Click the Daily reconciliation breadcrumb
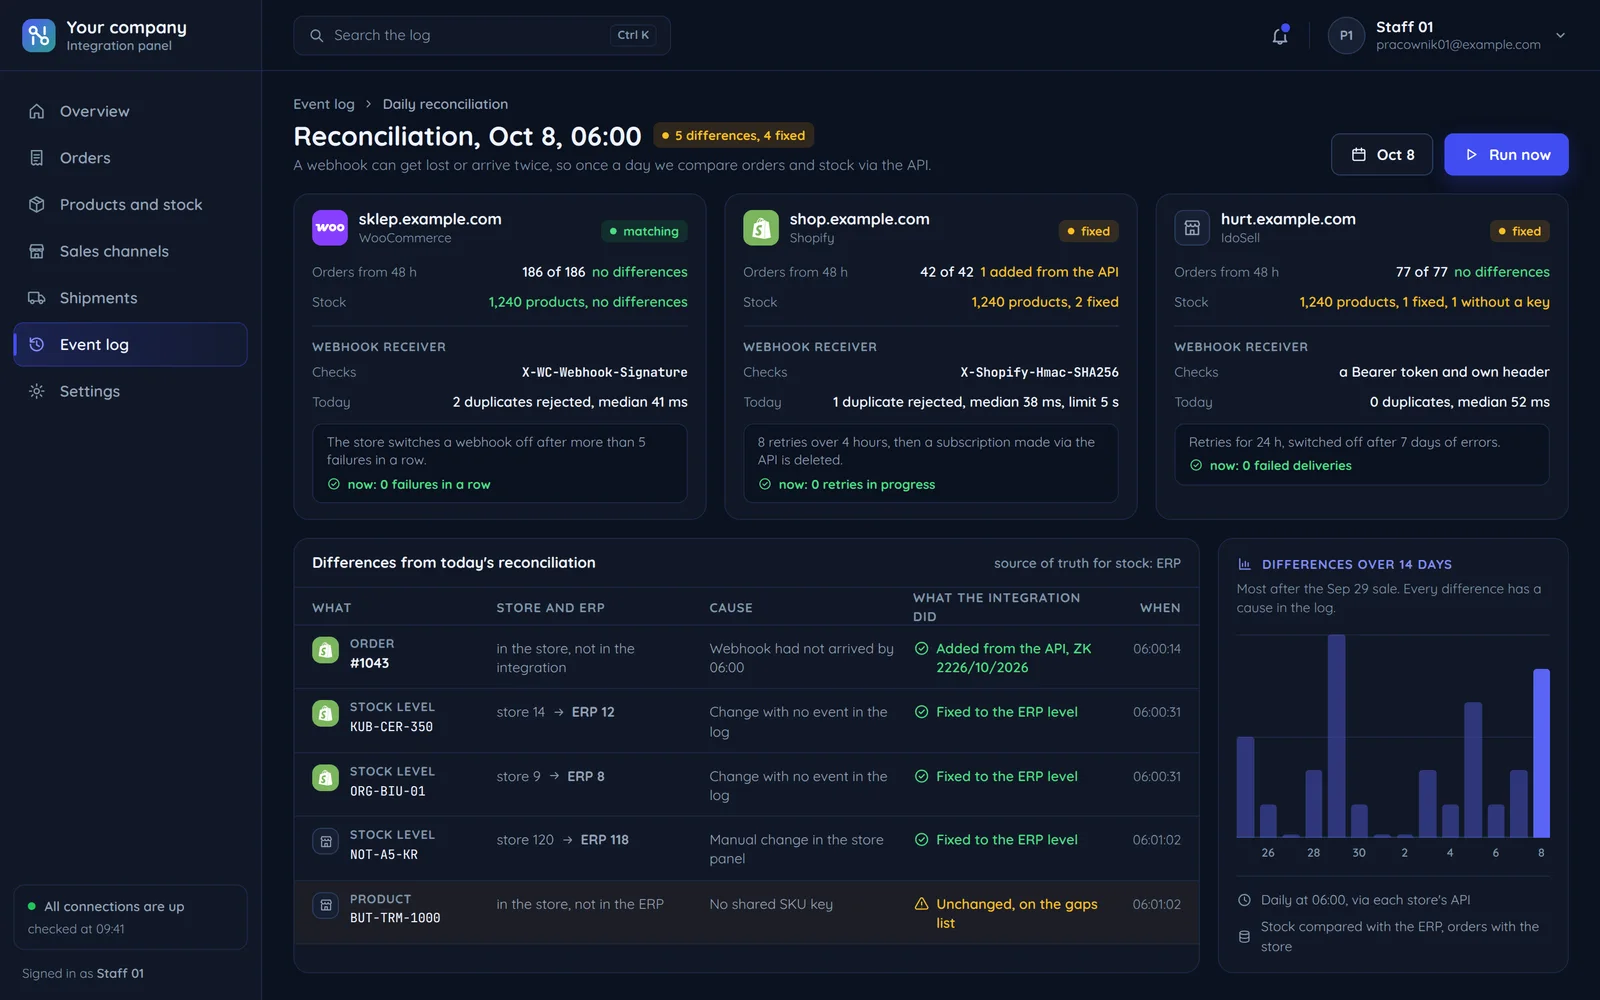Viewport: 1600px width, 1000px height. pyautogui.click(x=445, y=104)
